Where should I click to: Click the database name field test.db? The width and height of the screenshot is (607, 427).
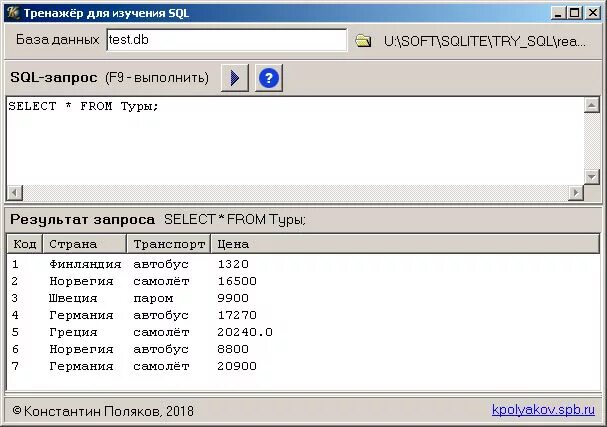tap(227, 39)
